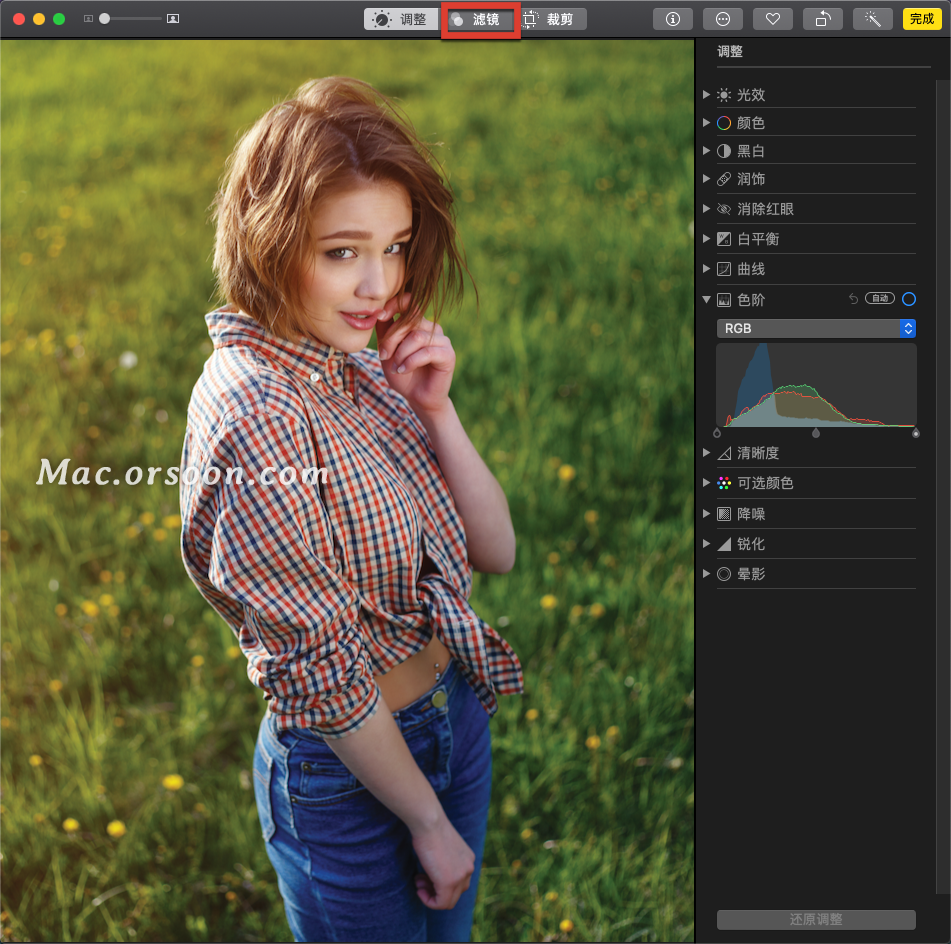Expand the 晕影 section

pos(706,573)
